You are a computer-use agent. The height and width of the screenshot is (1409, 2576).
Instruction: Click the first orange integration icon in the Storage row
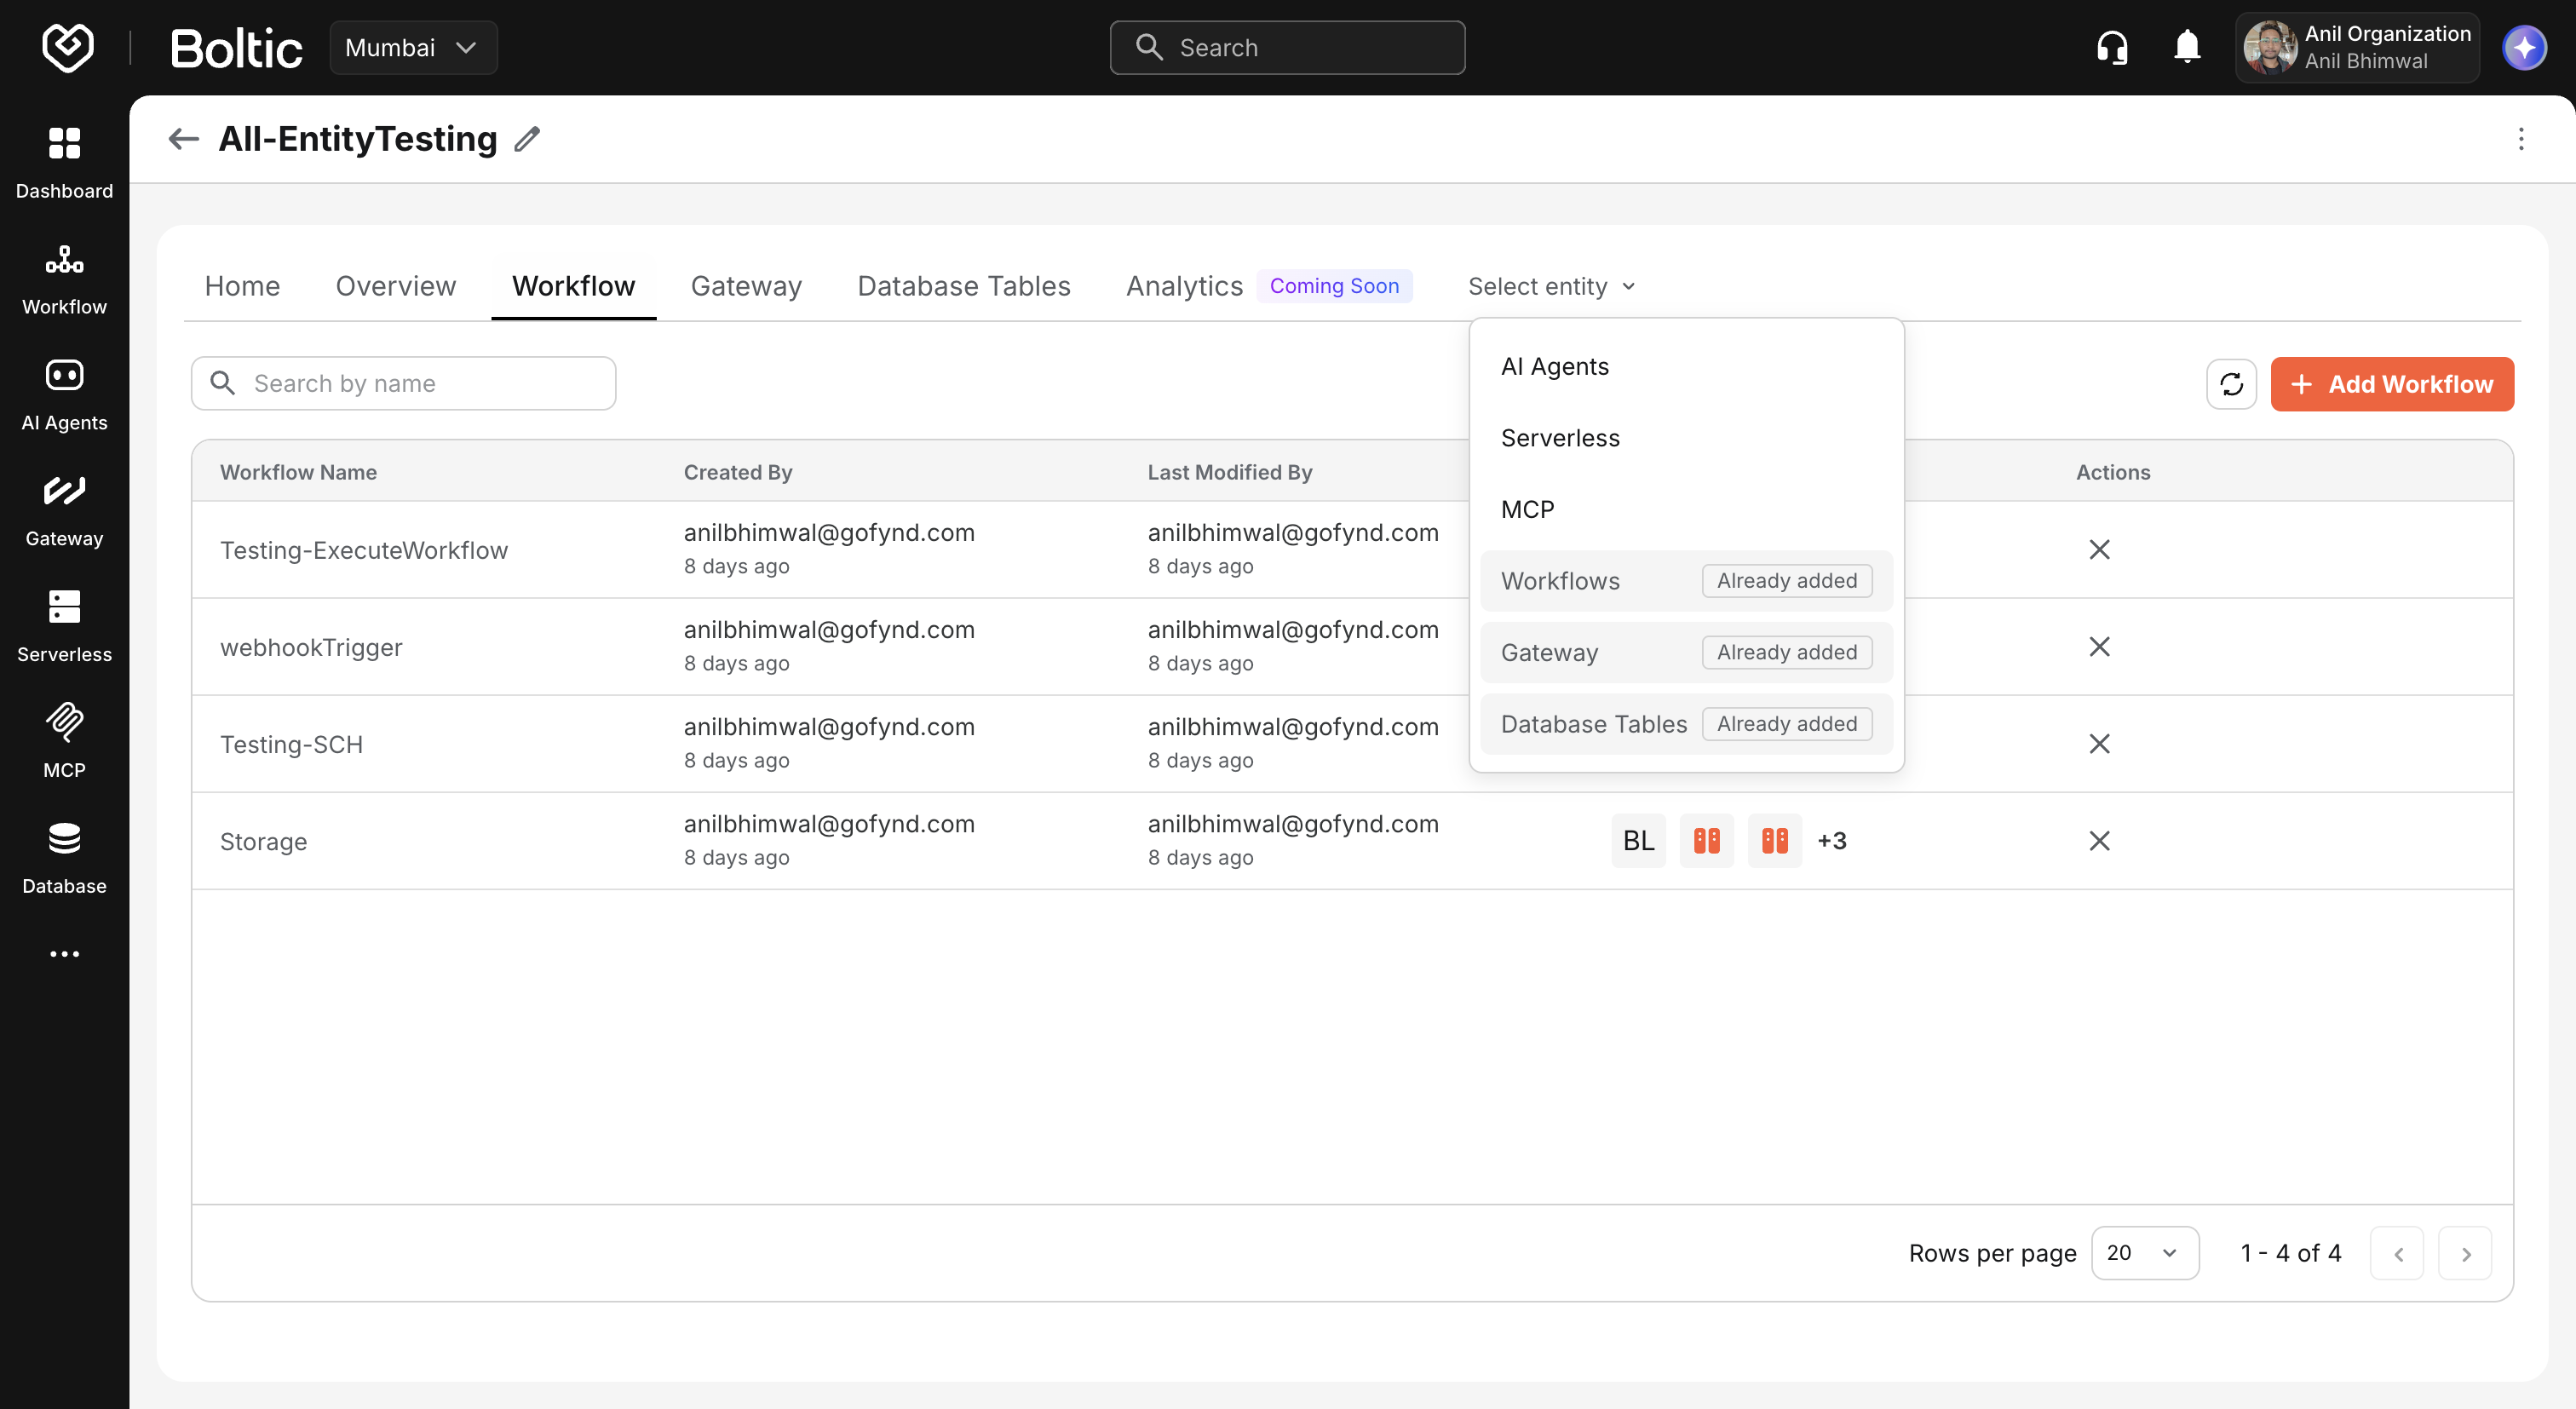tap(1706, 841)
